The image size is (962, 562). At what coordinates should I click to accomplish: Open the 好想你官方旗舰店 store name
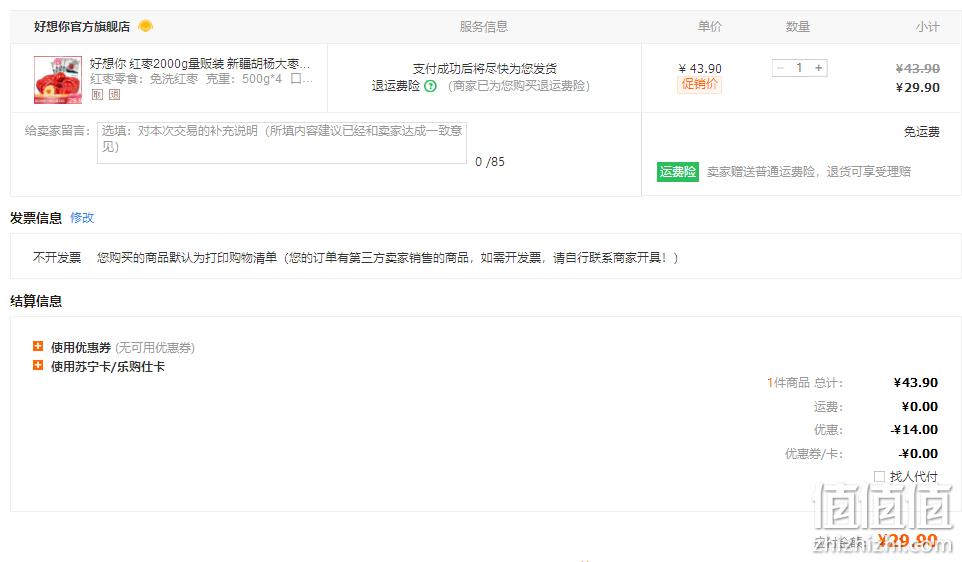tap(82, 26)
